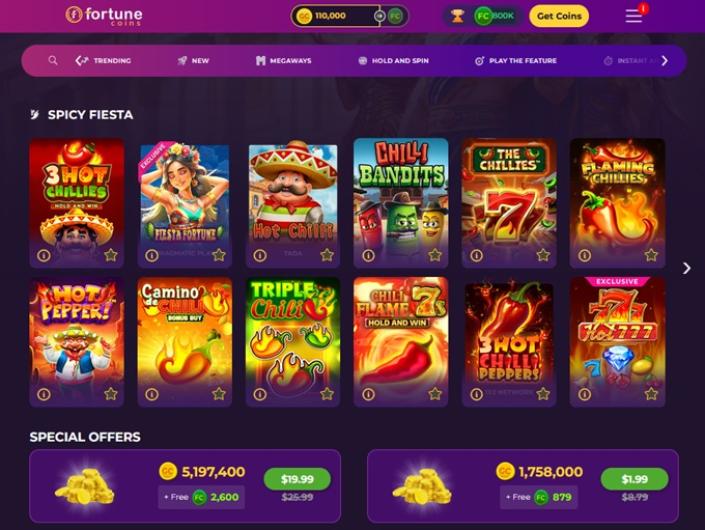Screen dimensions: 705x530
Task: Buy the $19.99 coin offer
Action: coord(297,479)
